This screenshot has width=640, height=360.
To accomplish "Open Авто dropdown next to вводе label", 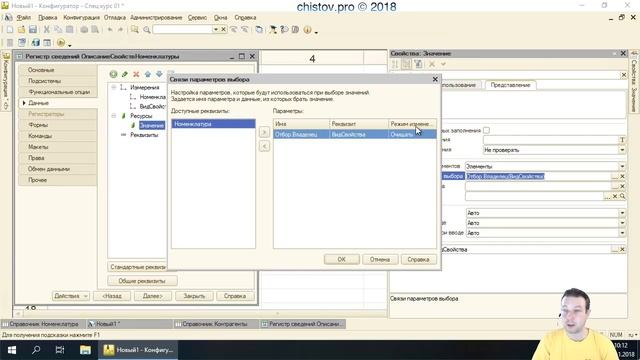I will (x=622, y=233).
